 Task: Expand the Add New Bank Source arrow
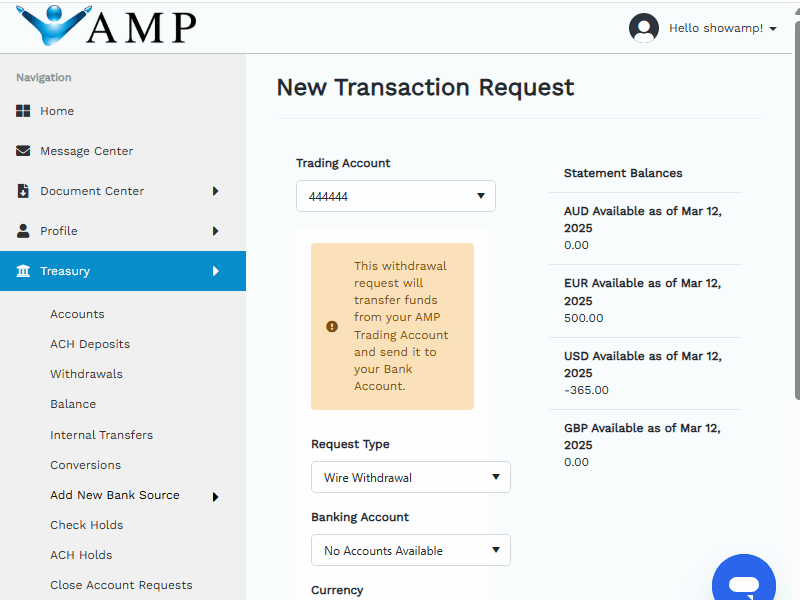coord(215,496)
